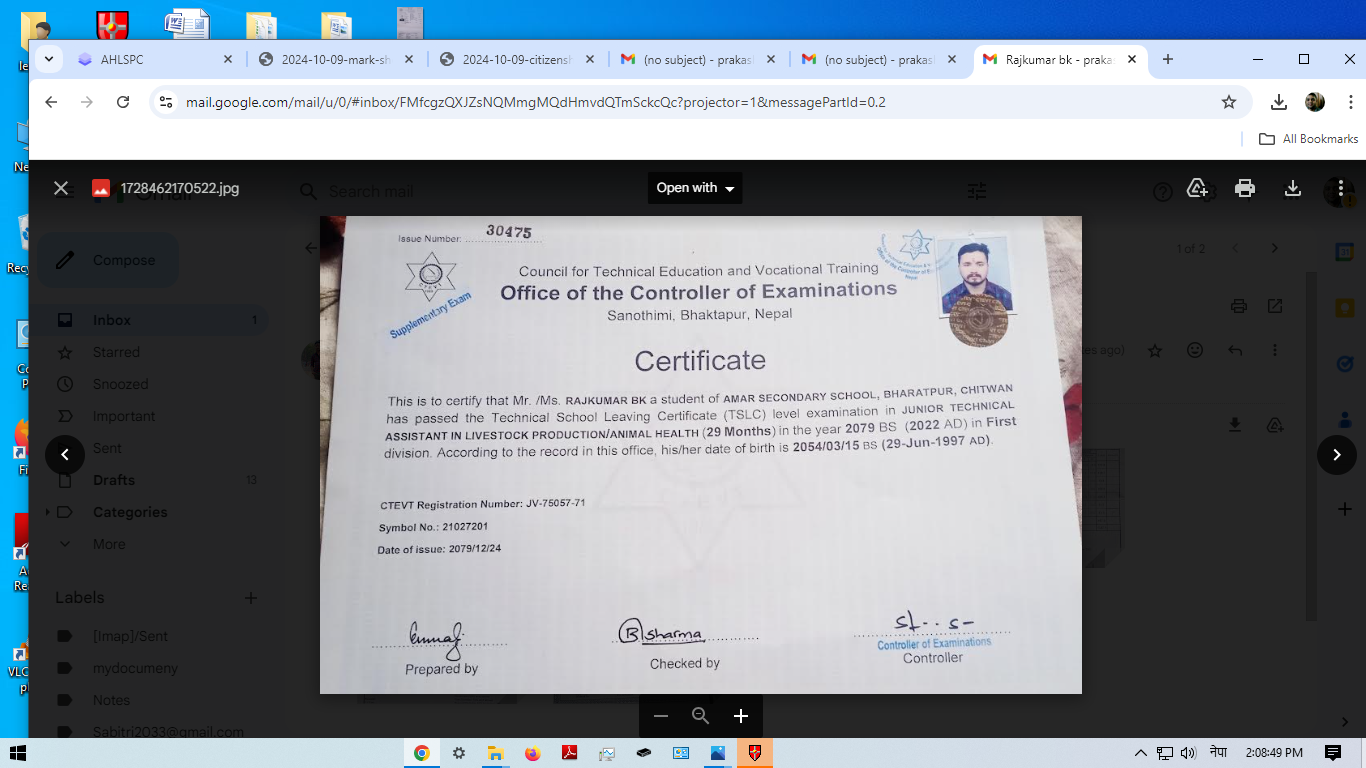Click the red image file-type icon
Viewport: 1366px width, 768px height.
(x=101, y=188)
